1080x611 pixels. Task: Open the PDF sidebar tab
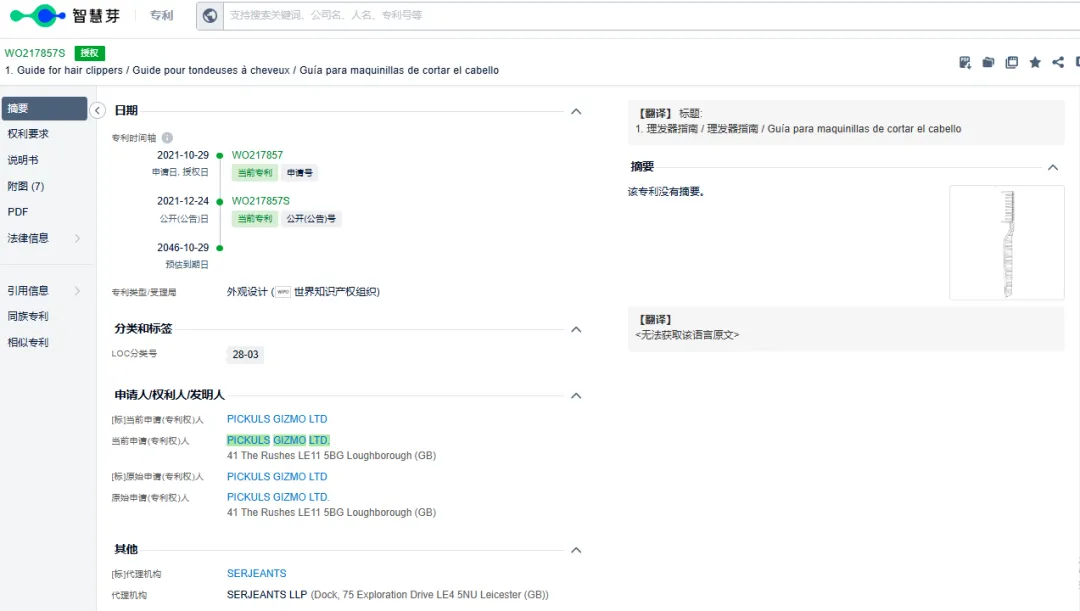pyautogui.click(x=18, y=212)
